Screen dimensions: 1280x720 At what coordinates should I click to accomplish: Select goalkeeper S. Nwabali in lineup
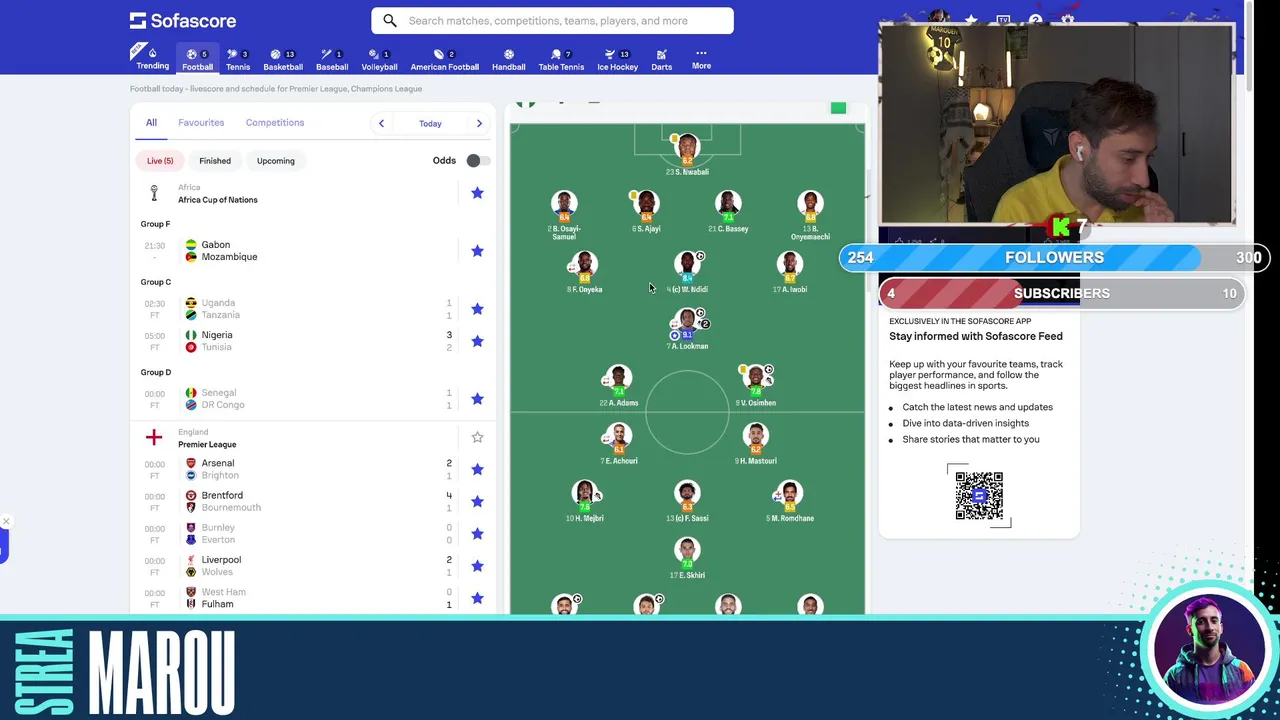coord(687,153)
